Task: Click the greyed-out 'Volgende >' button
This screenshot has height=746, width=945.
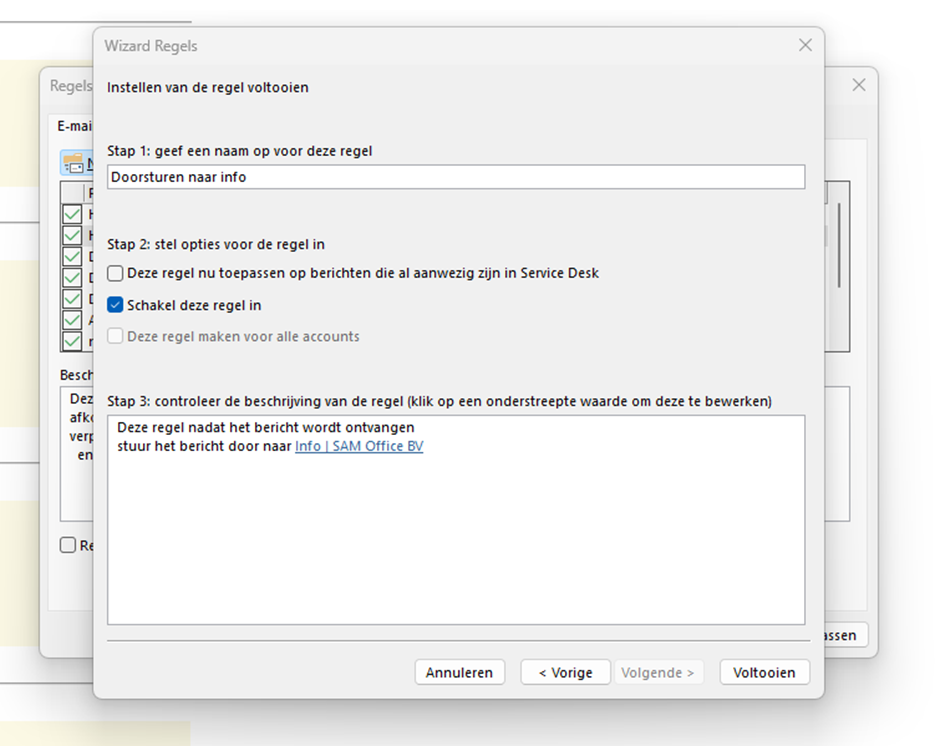Action: (657, 672)
